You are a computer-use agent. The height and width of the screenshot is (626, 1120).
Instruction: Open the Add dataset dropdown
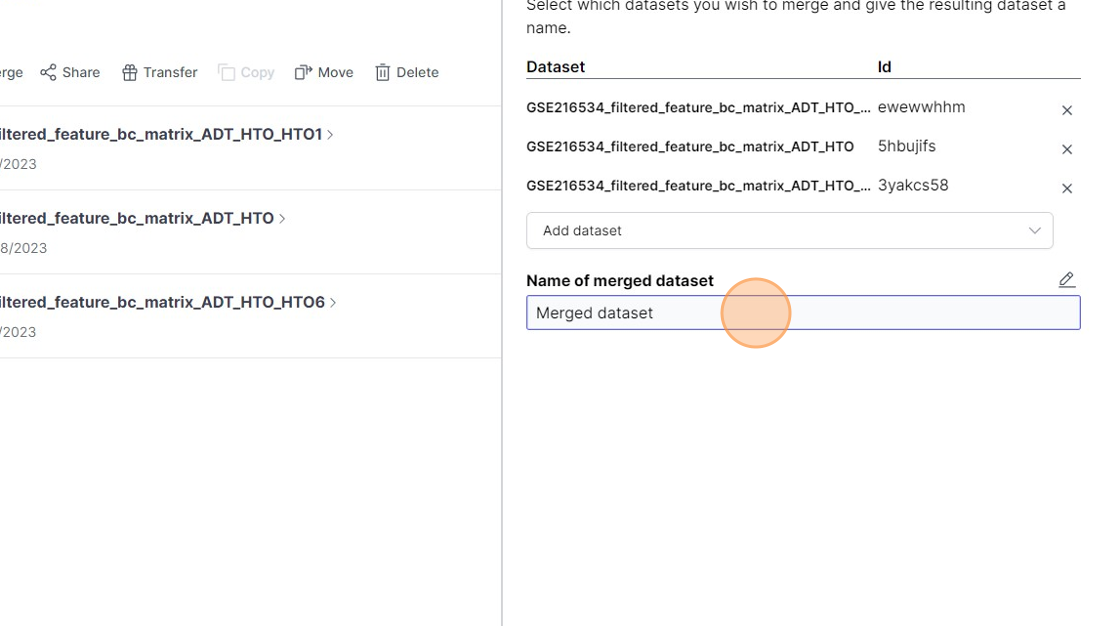coord(789,230)
